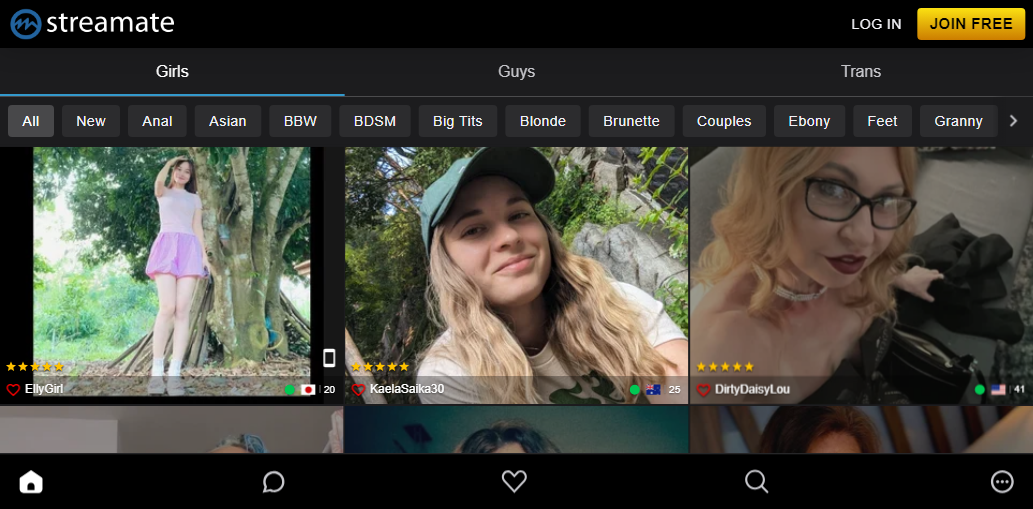Select the Feet category filter

[882, 121]
